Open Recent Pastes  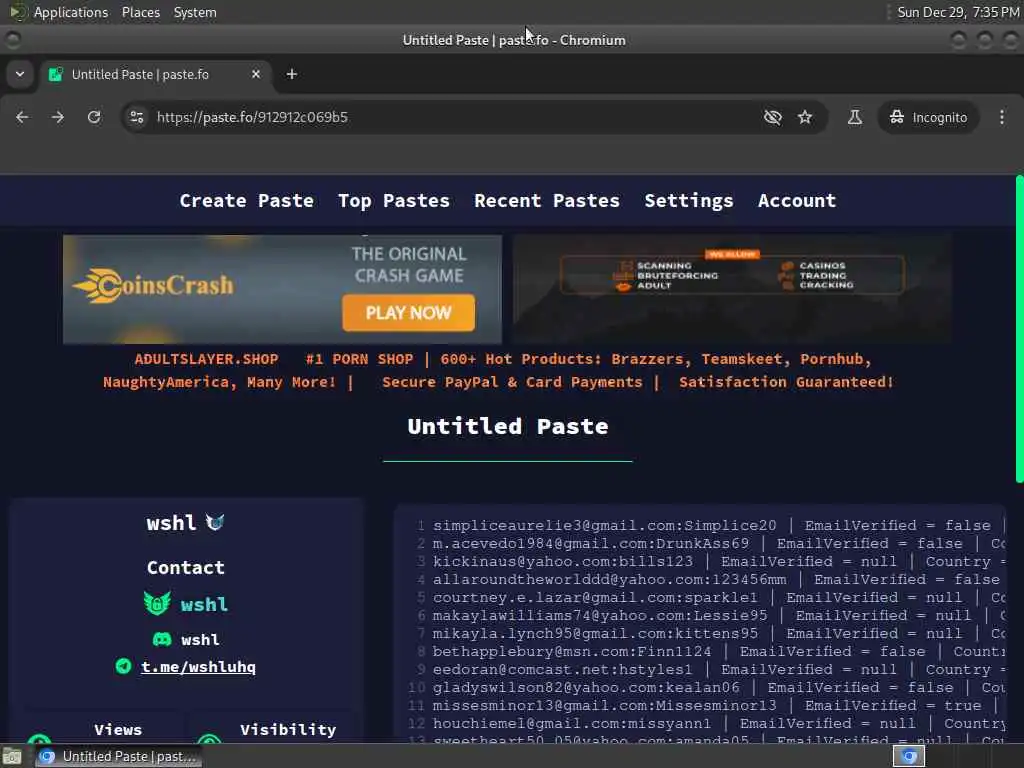[547, 200]
